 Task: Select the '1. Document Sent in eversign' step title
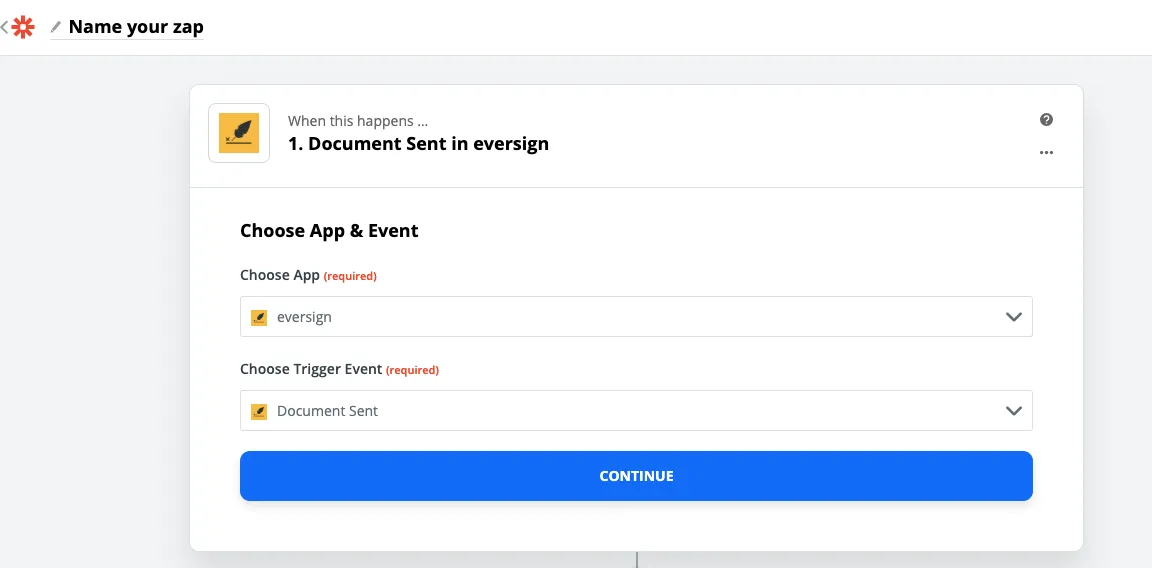coord(418,144)
